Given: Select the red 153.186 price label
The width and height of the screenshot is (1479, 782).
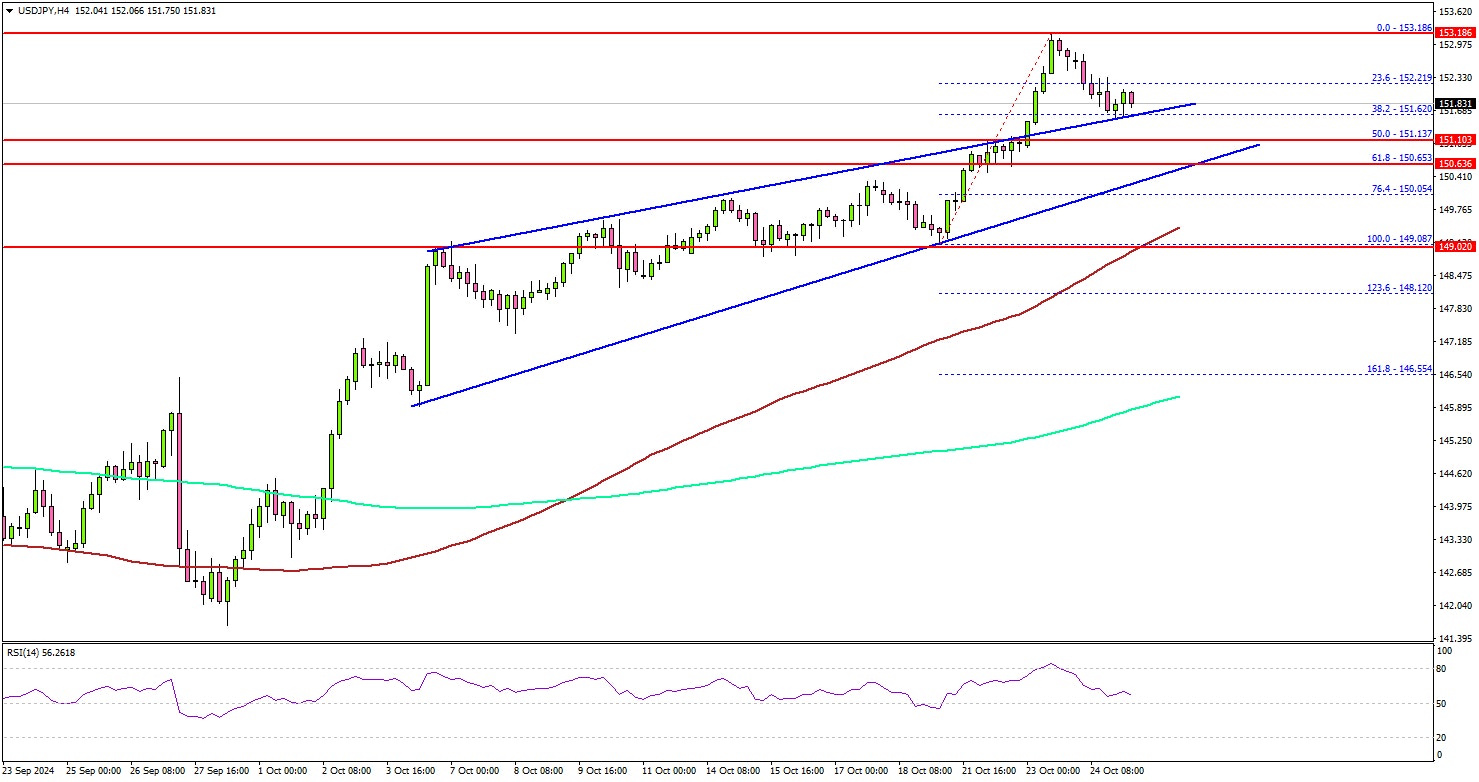Looking at the screenshot, I should (x=1456, y=33).
